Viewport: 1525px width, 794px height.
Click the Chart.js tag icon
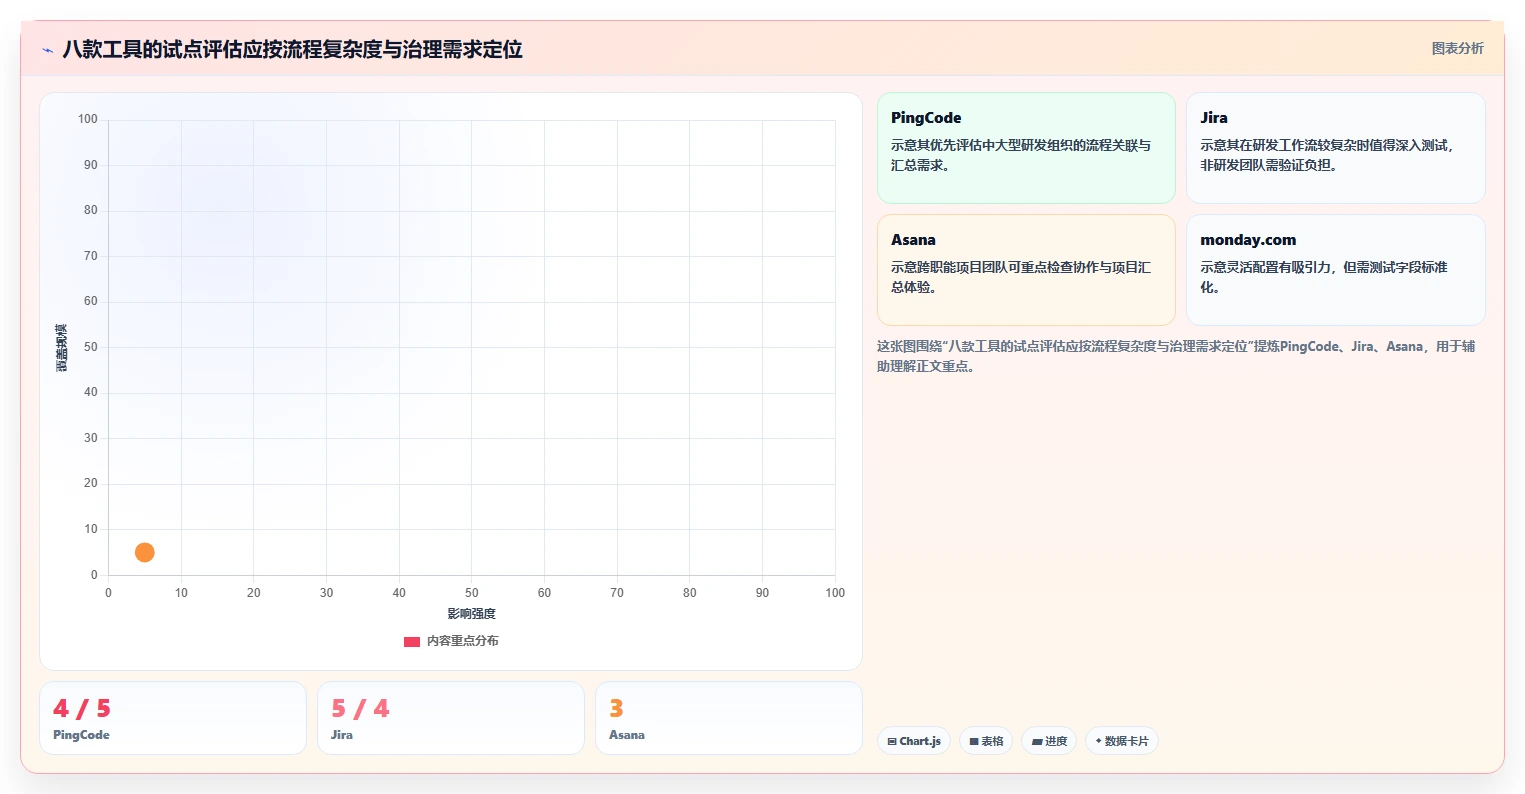(x=892, y=742)
